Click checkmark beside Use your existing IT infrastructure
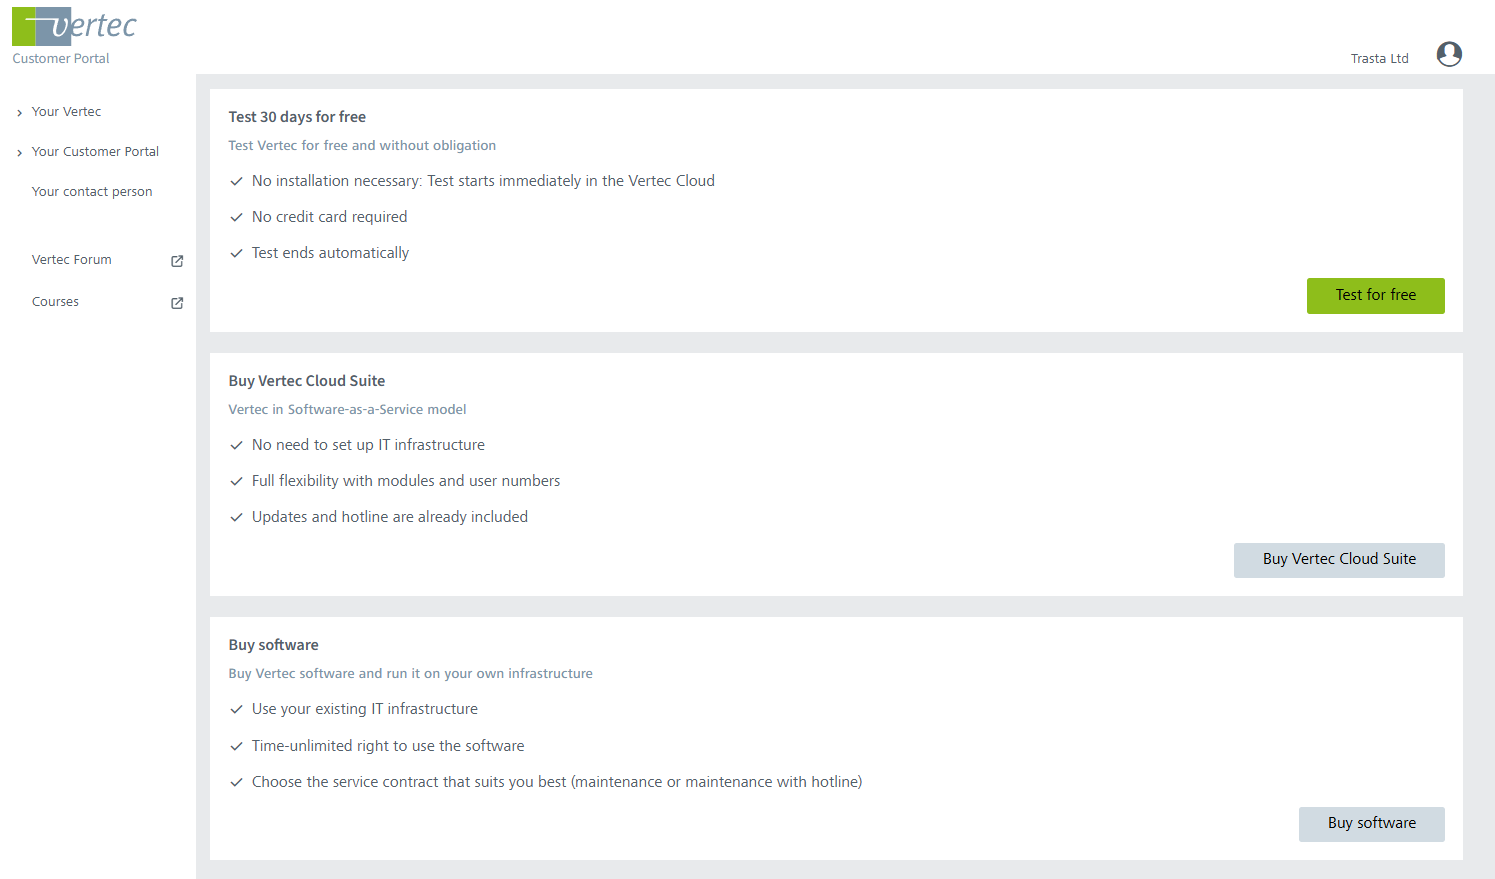The width and height of the screenshot is (1495, 879). (x=237, y=709)
